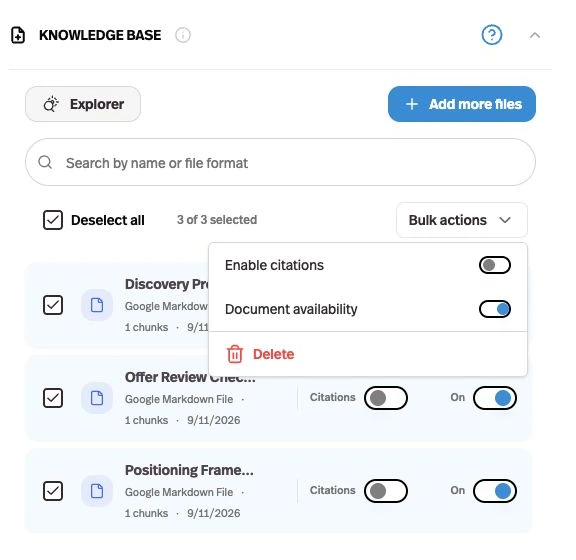Viewport: 576px width, 560px height.
Task: Click Offer Review Google Markdown File label
Action: pyautogui.click(x=179, y=399)
